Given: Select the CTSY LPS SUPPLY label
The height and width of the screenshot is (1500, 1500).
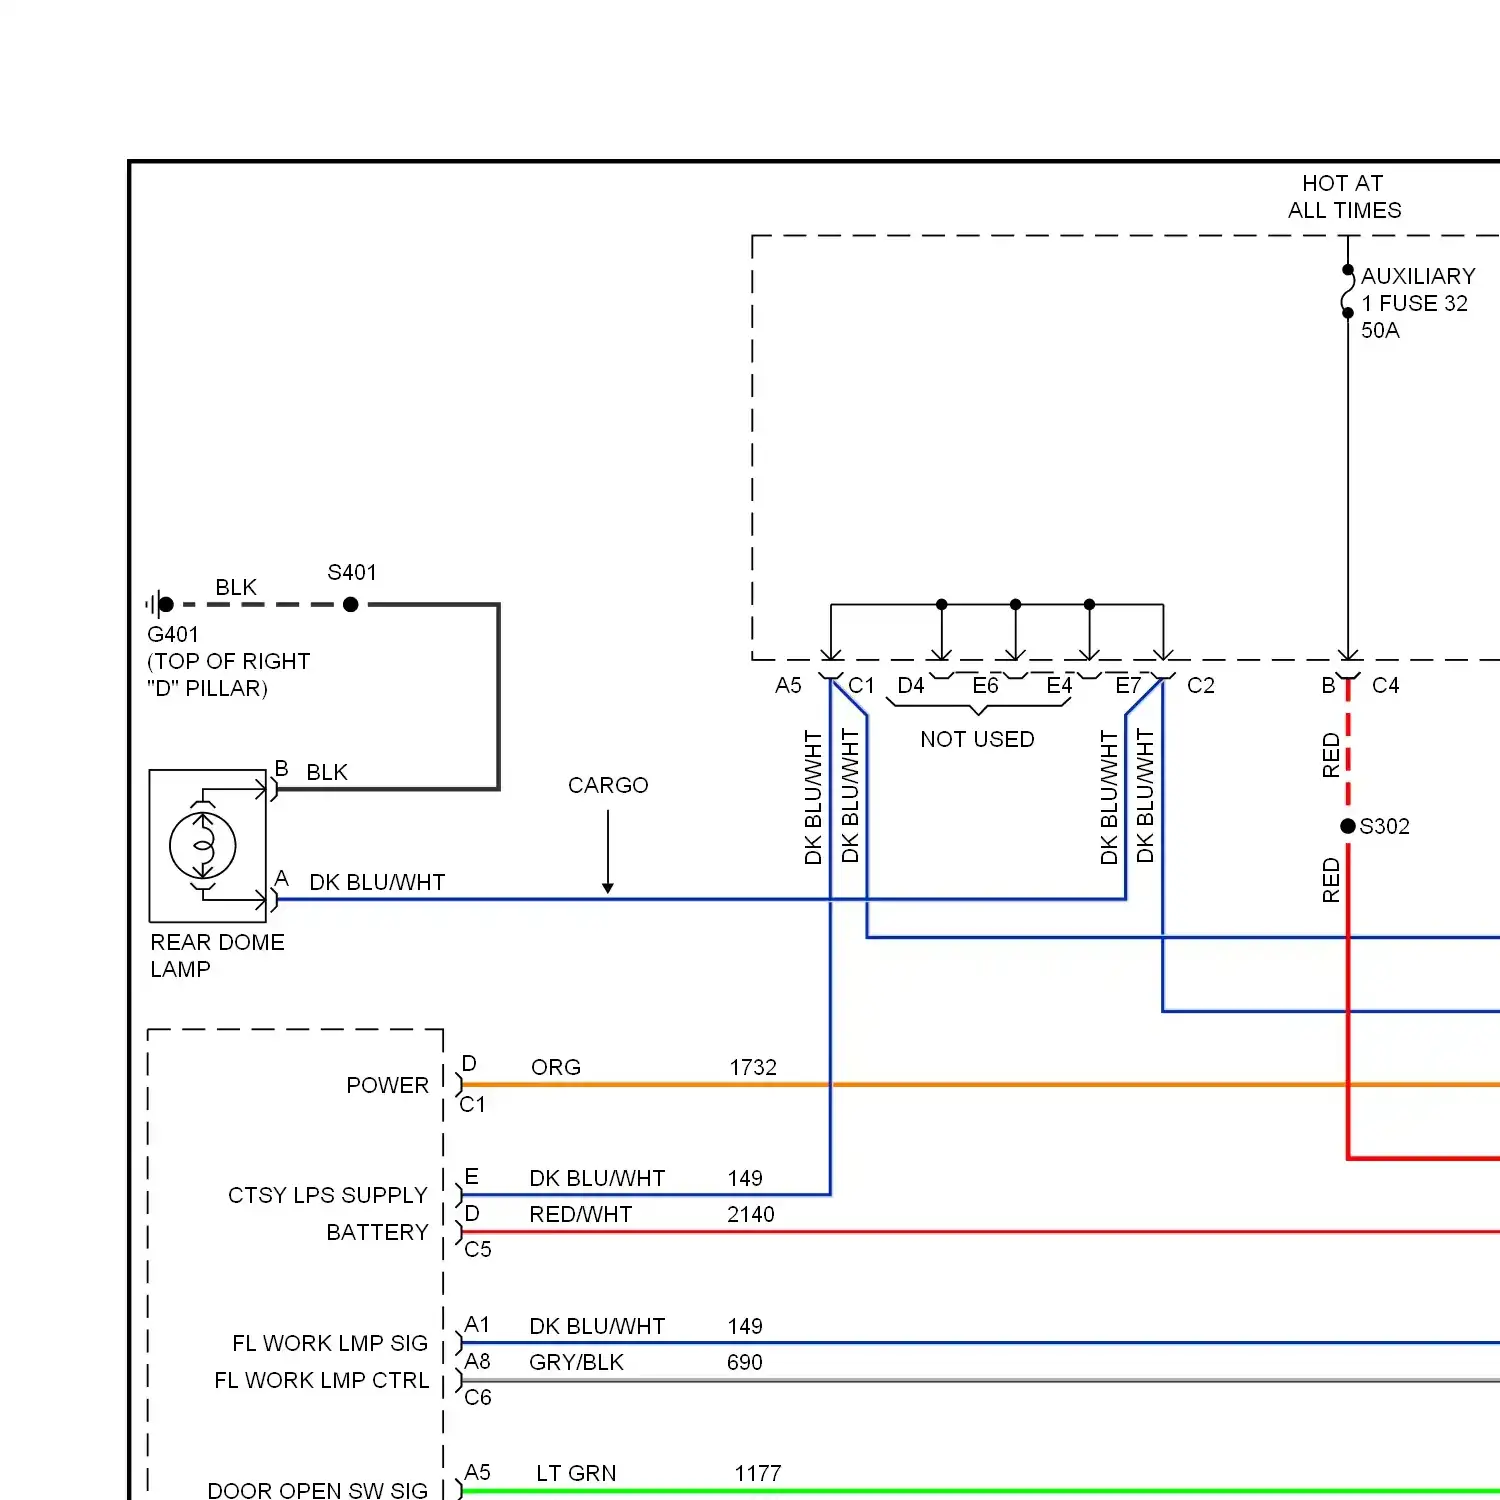Looking at the screenshot, I should click(328, 1195).
